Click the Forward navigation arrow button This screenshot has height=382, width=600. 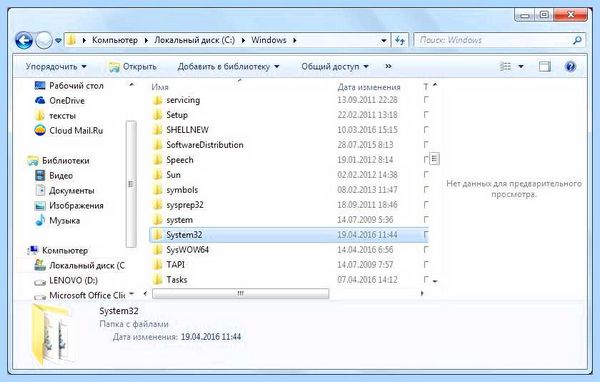(x=44, y=40)
